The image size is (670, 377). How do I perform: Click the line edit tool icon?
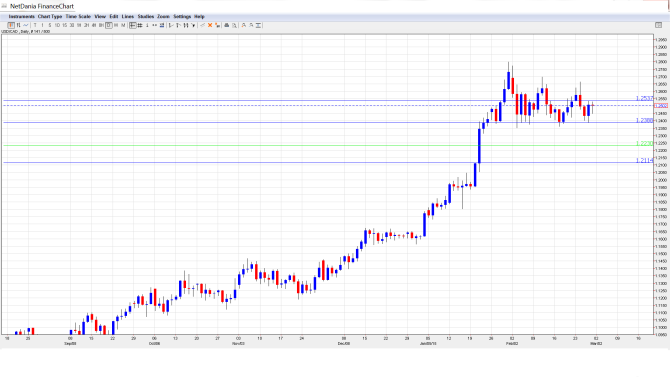coord(203,26)
